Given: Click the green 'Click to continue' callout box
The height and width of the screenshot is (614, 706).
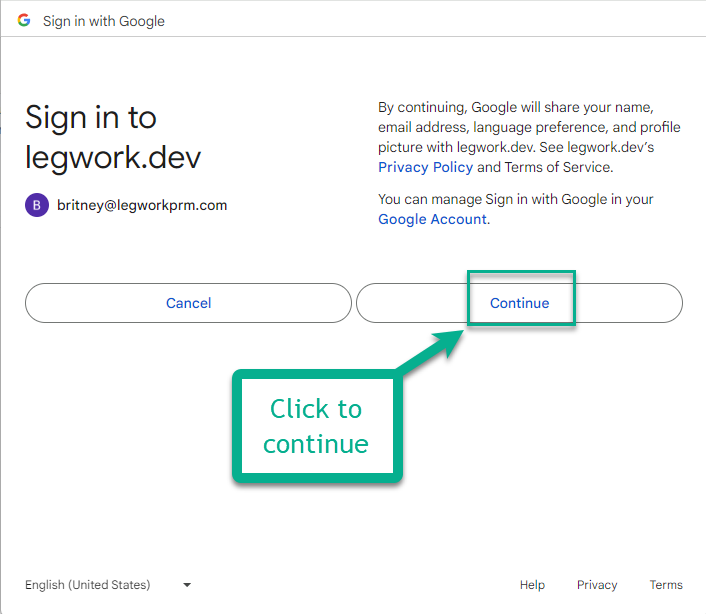Looking at the screenshot, I should pyautogui.click(x=316, y=426).
